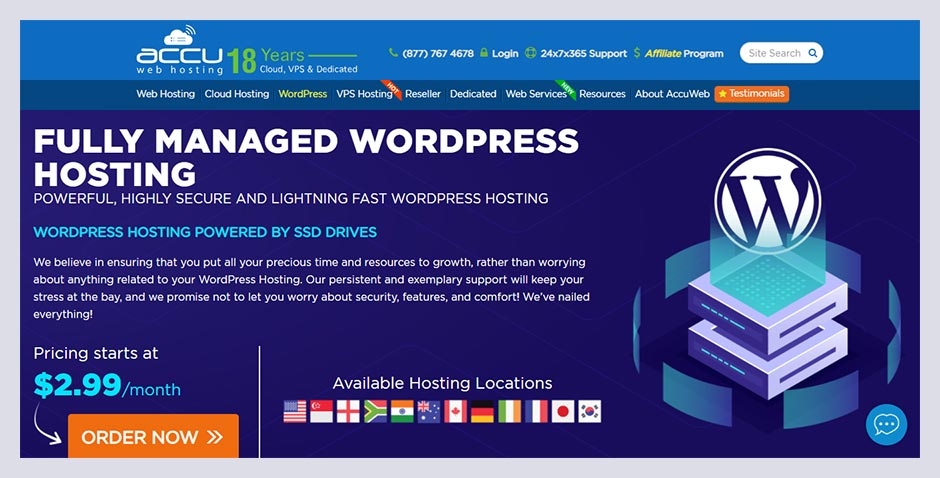The height and width of the screenshot is (478, 940).
Task: Select the Japan flag location
Action: 563,411
